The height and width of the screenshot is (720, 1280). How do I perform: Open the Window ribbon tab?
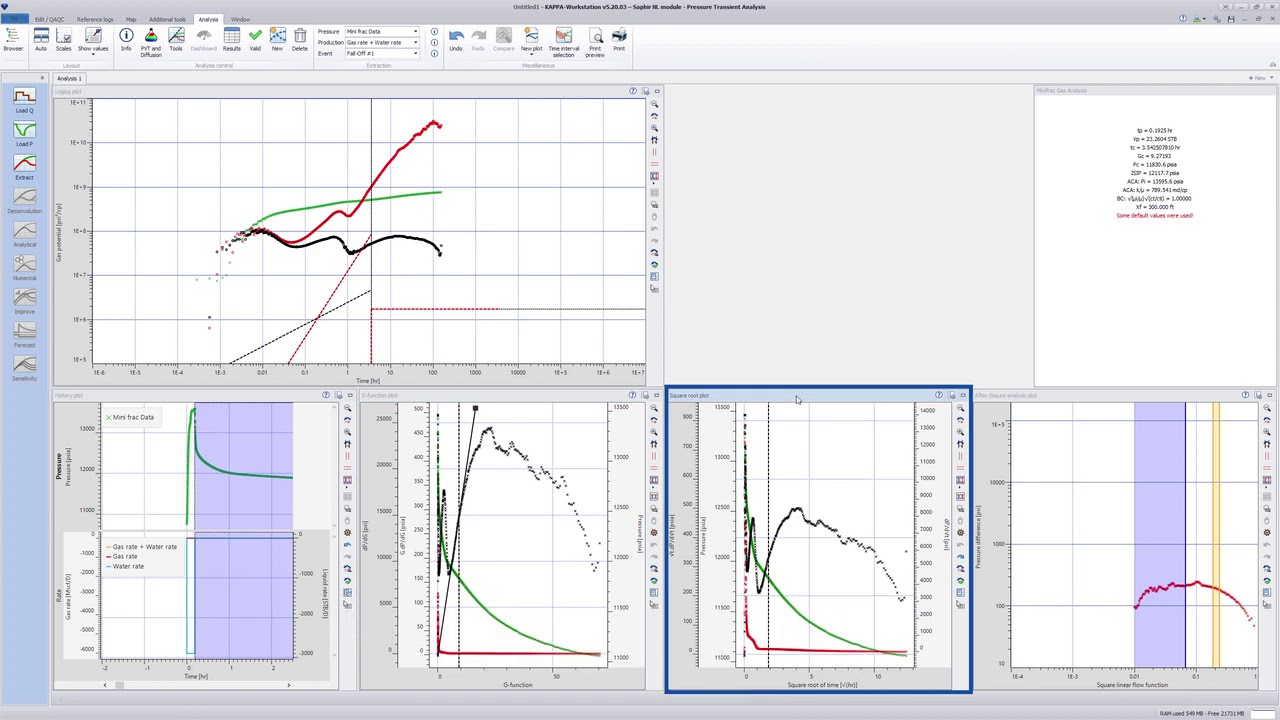[x=241, y=19]
